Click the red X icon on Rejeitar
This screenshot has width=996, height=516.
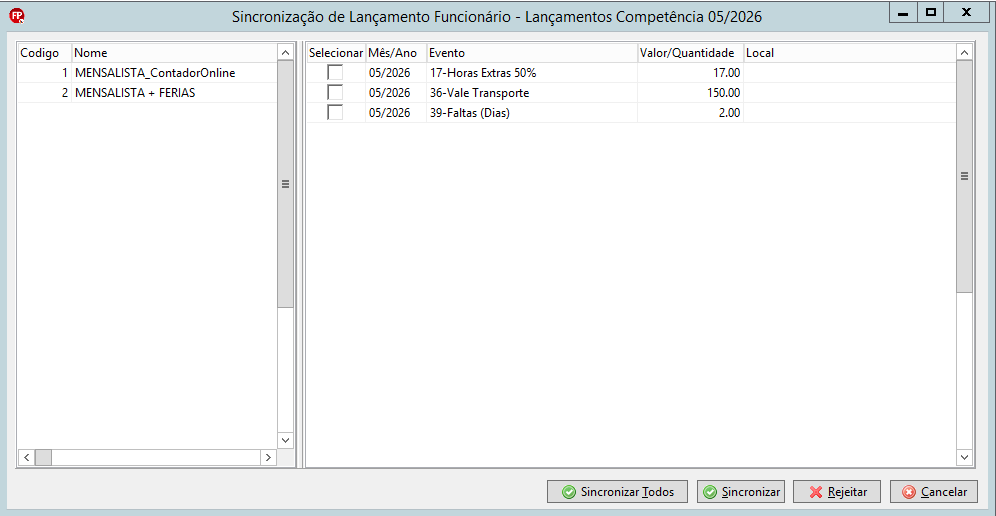point(816,492)
